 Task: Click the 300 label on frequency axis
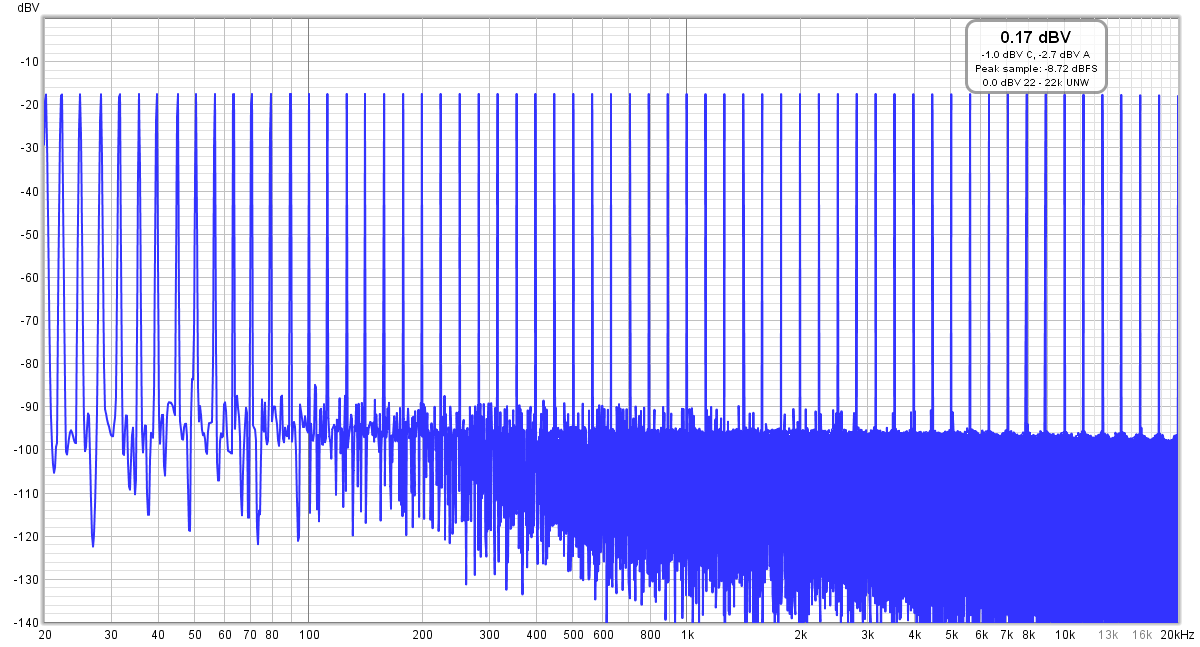(489, 635)
